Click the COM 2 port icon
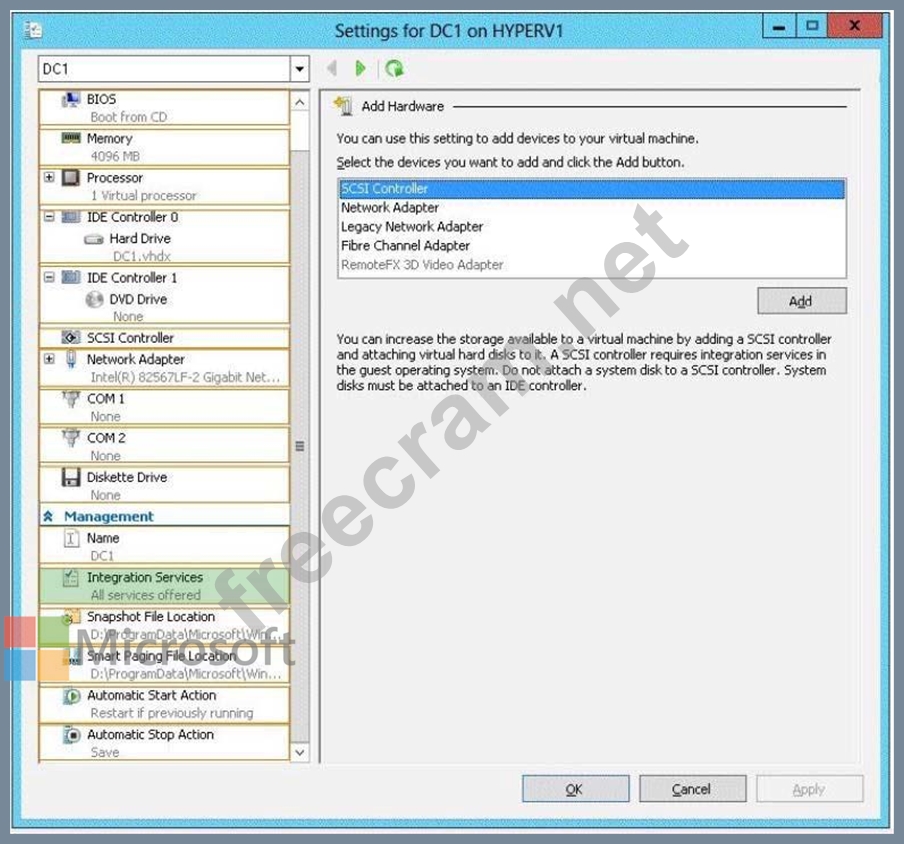Image resolution: width=904 pixels, height=844 pixels. [71, 438]
